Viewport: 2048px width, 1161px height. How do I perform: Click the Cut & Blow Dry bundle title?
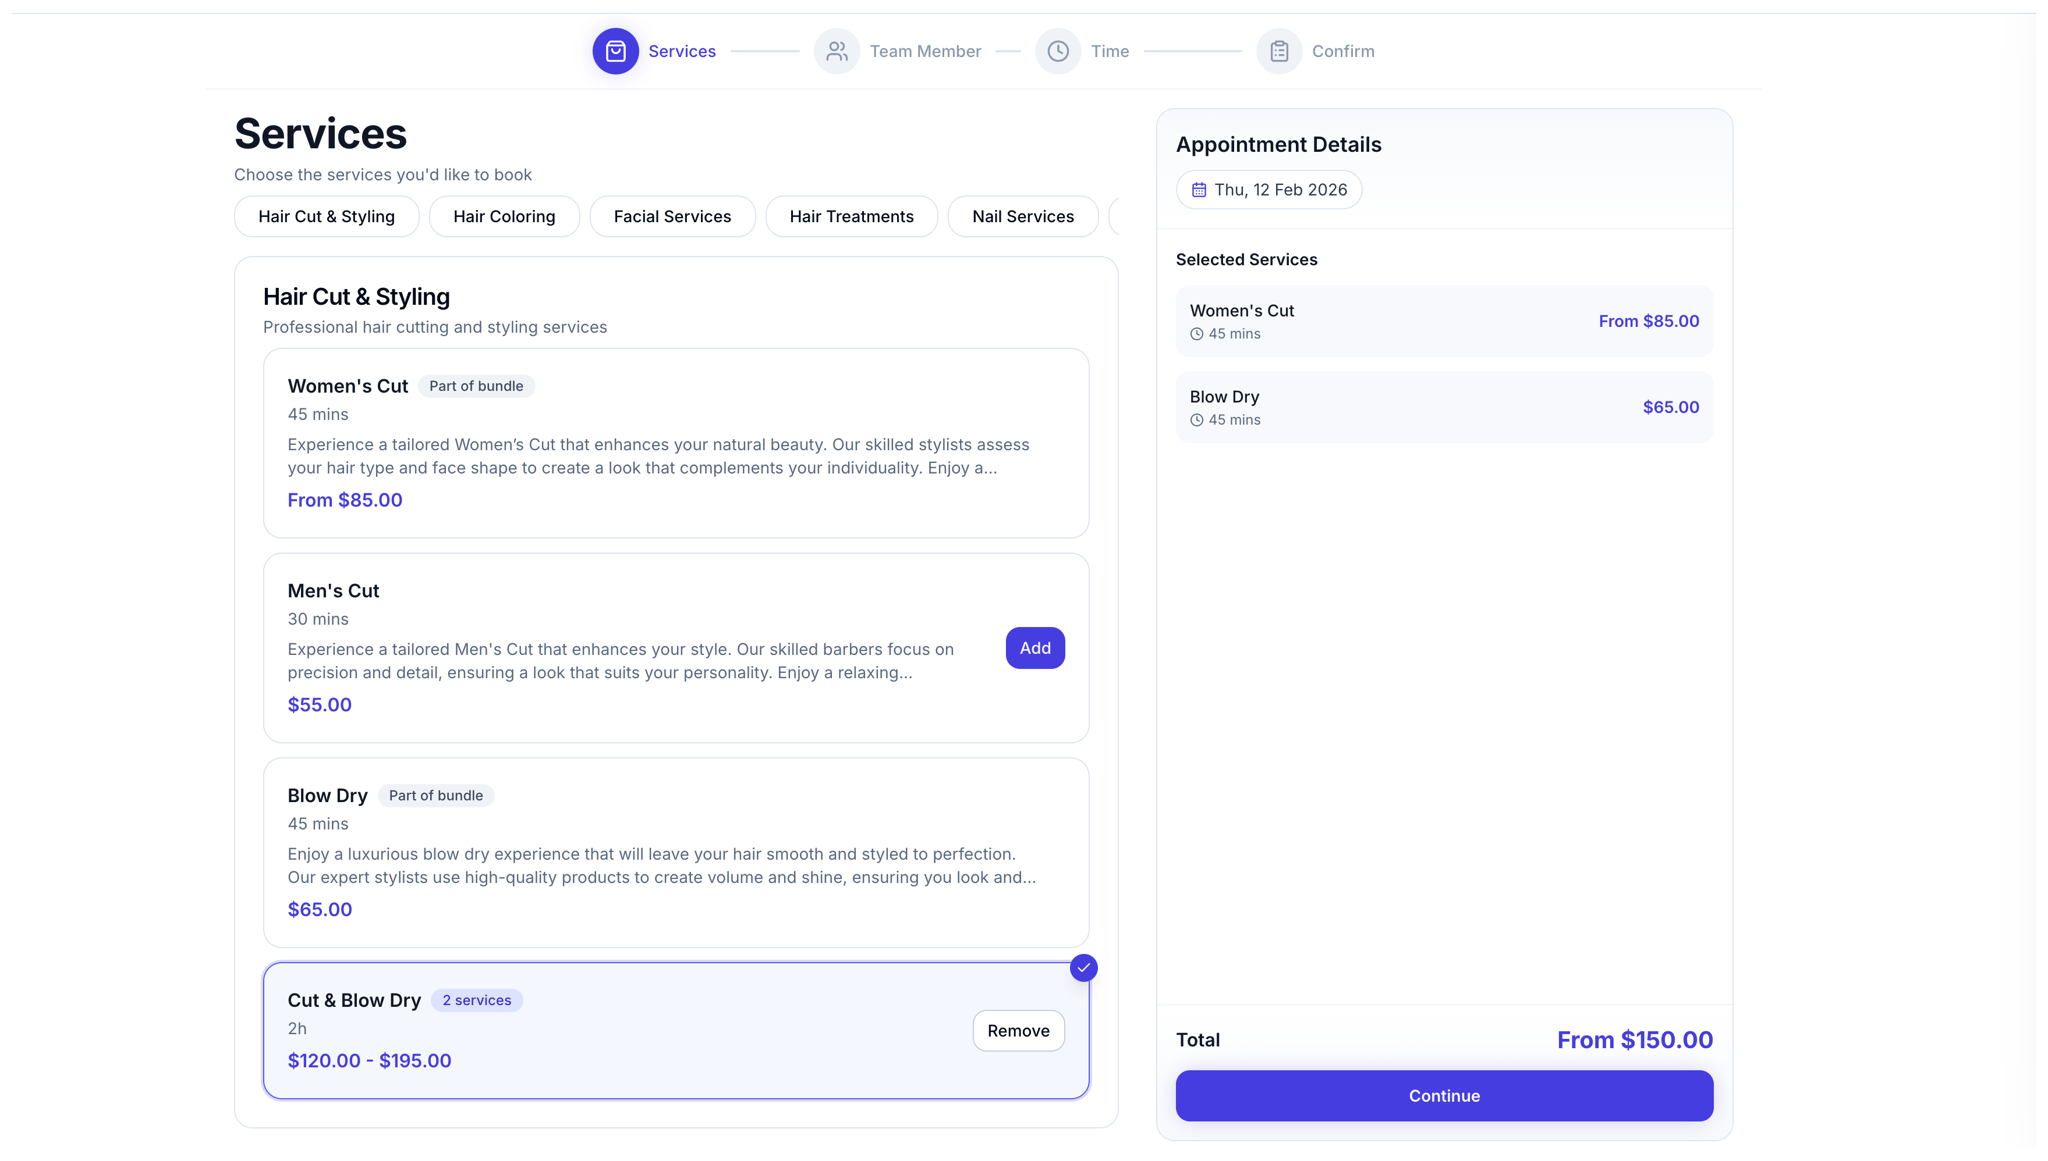(354, 1000)
